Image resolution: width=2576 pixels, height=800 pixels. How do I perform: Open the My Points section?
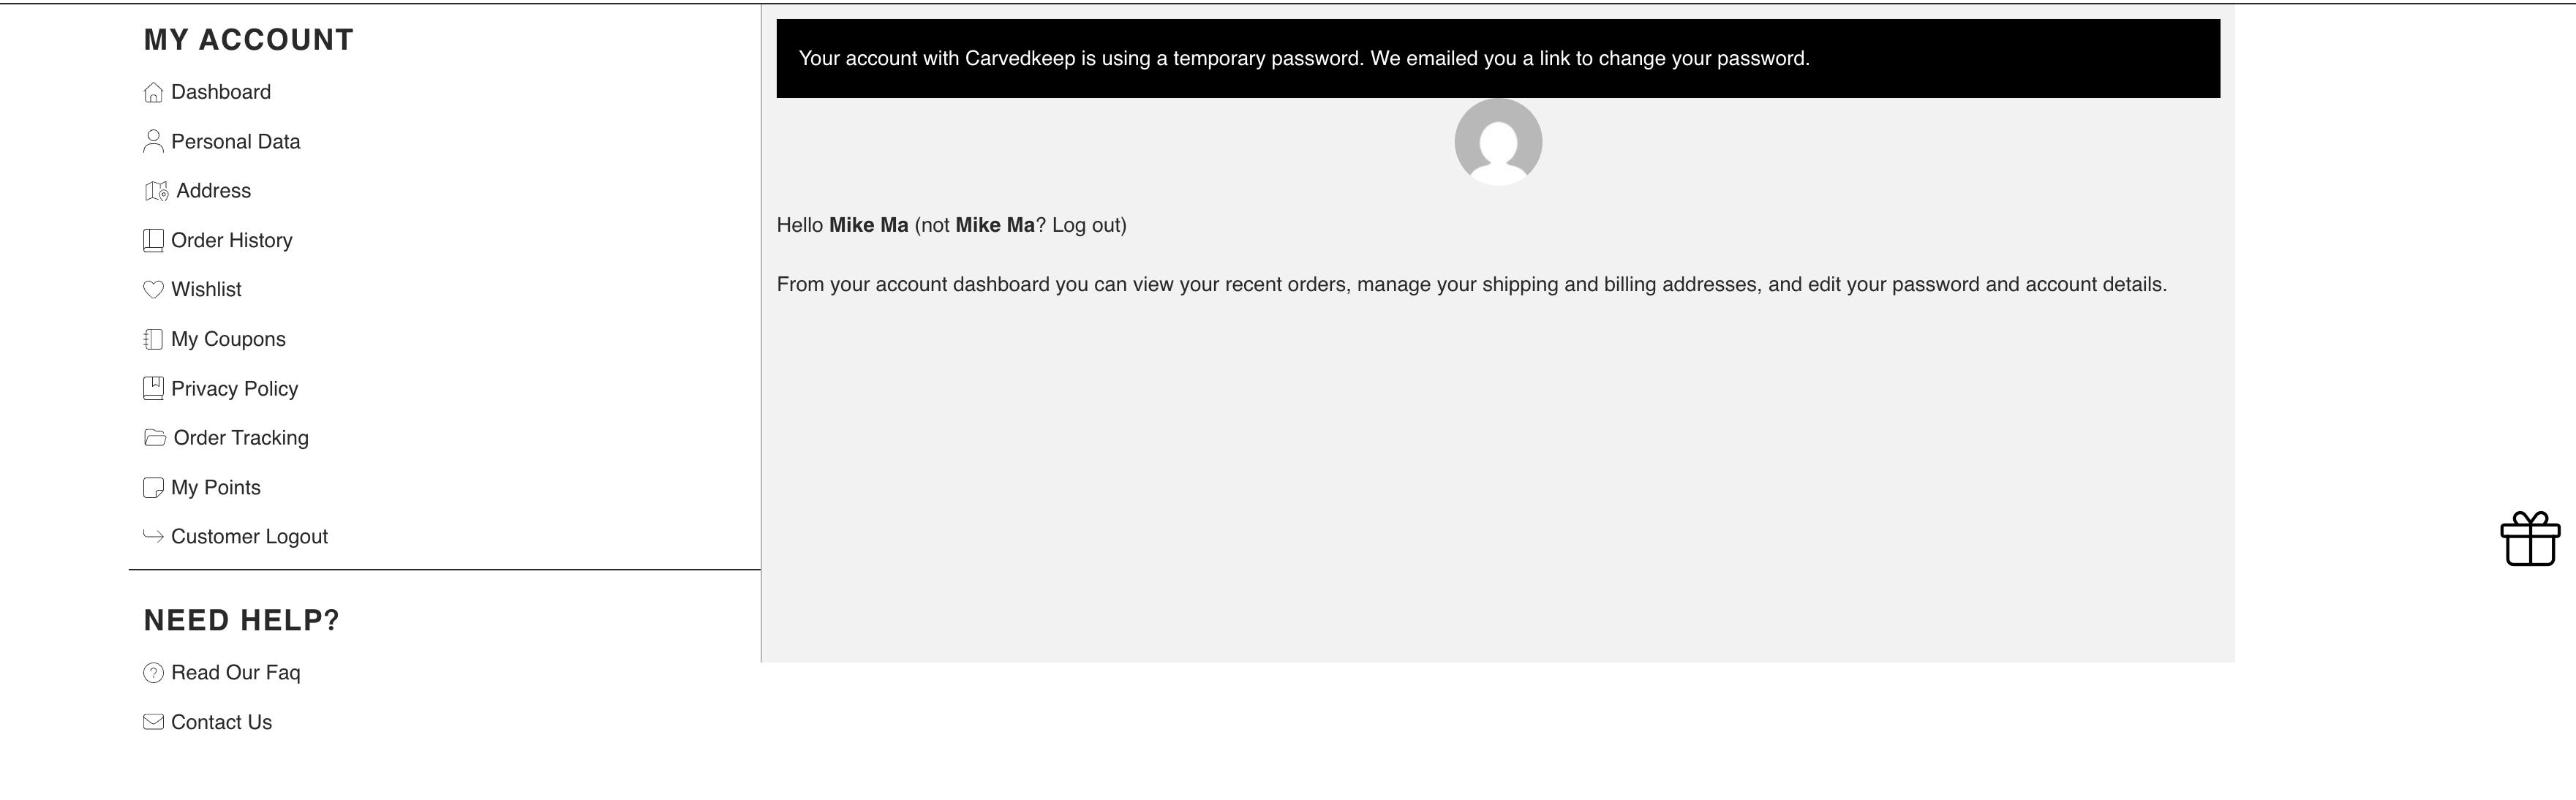click(215, 488)
